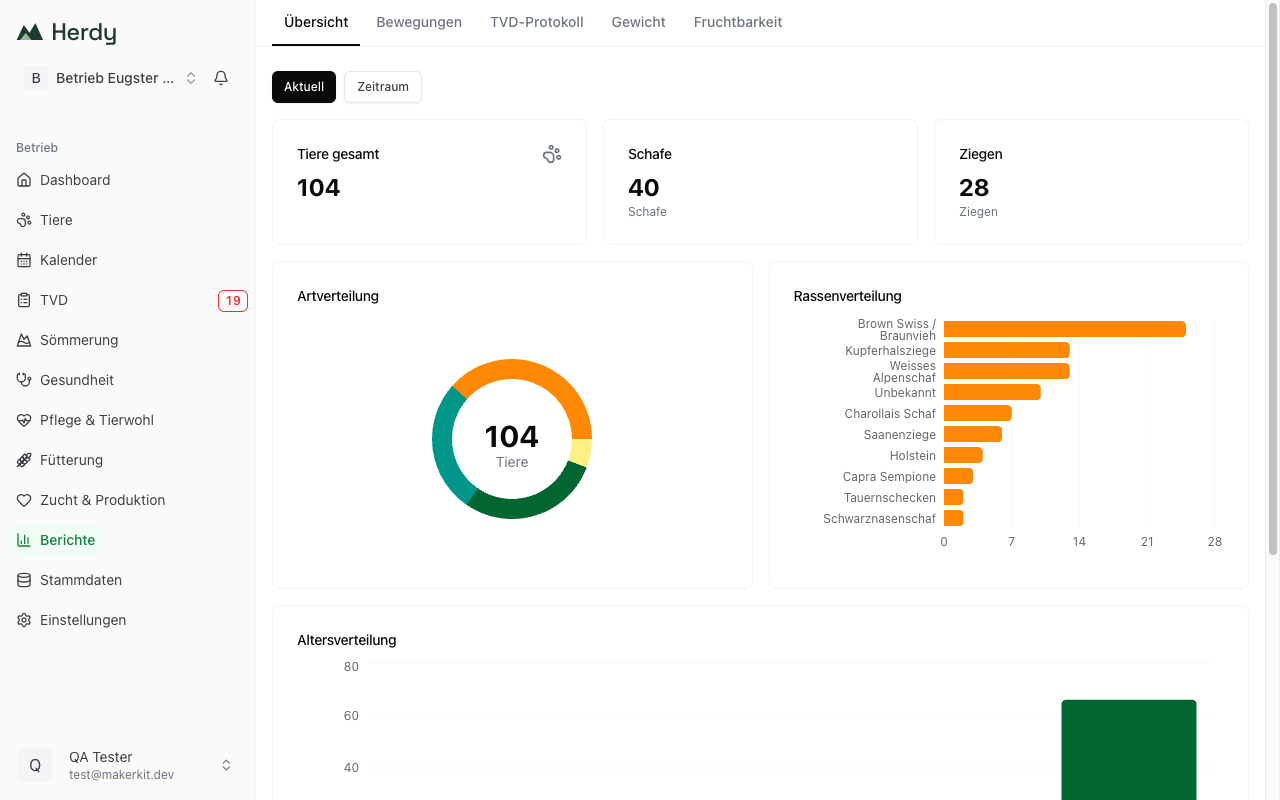Click the Einstellungen gear icon

(24, 620)
